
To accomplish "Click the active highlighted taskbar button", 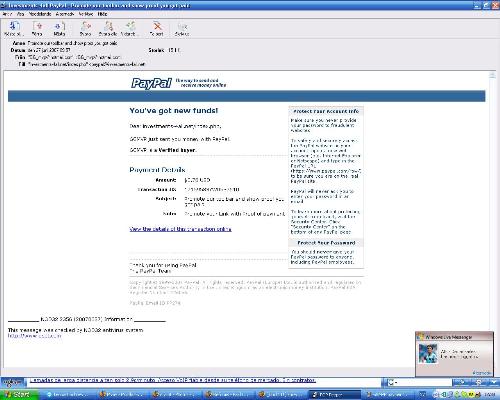I will (335, 395).
